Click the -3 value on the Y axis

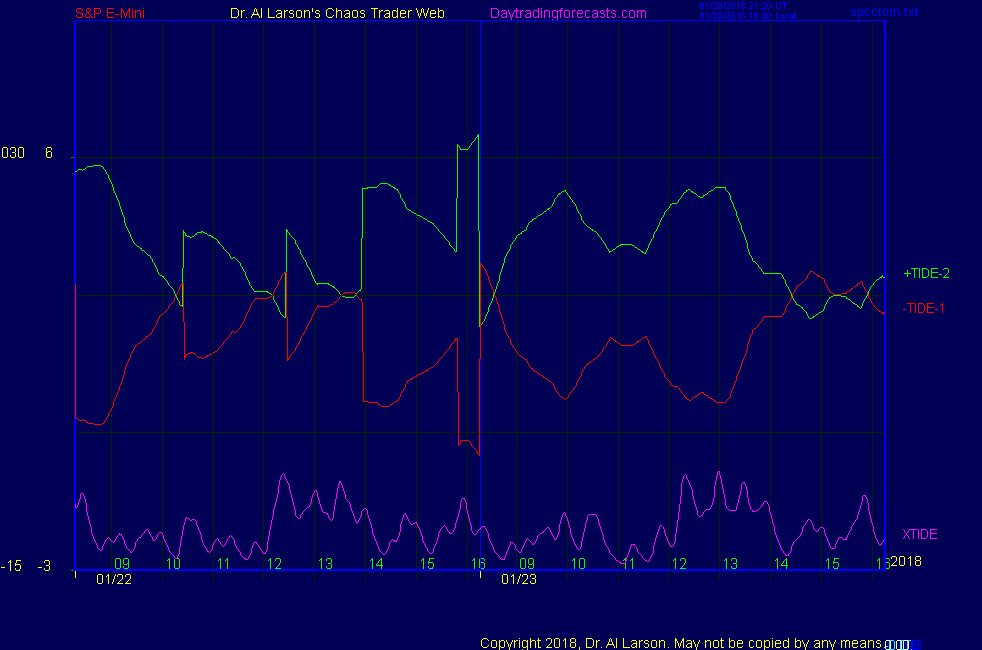point(44,567)
